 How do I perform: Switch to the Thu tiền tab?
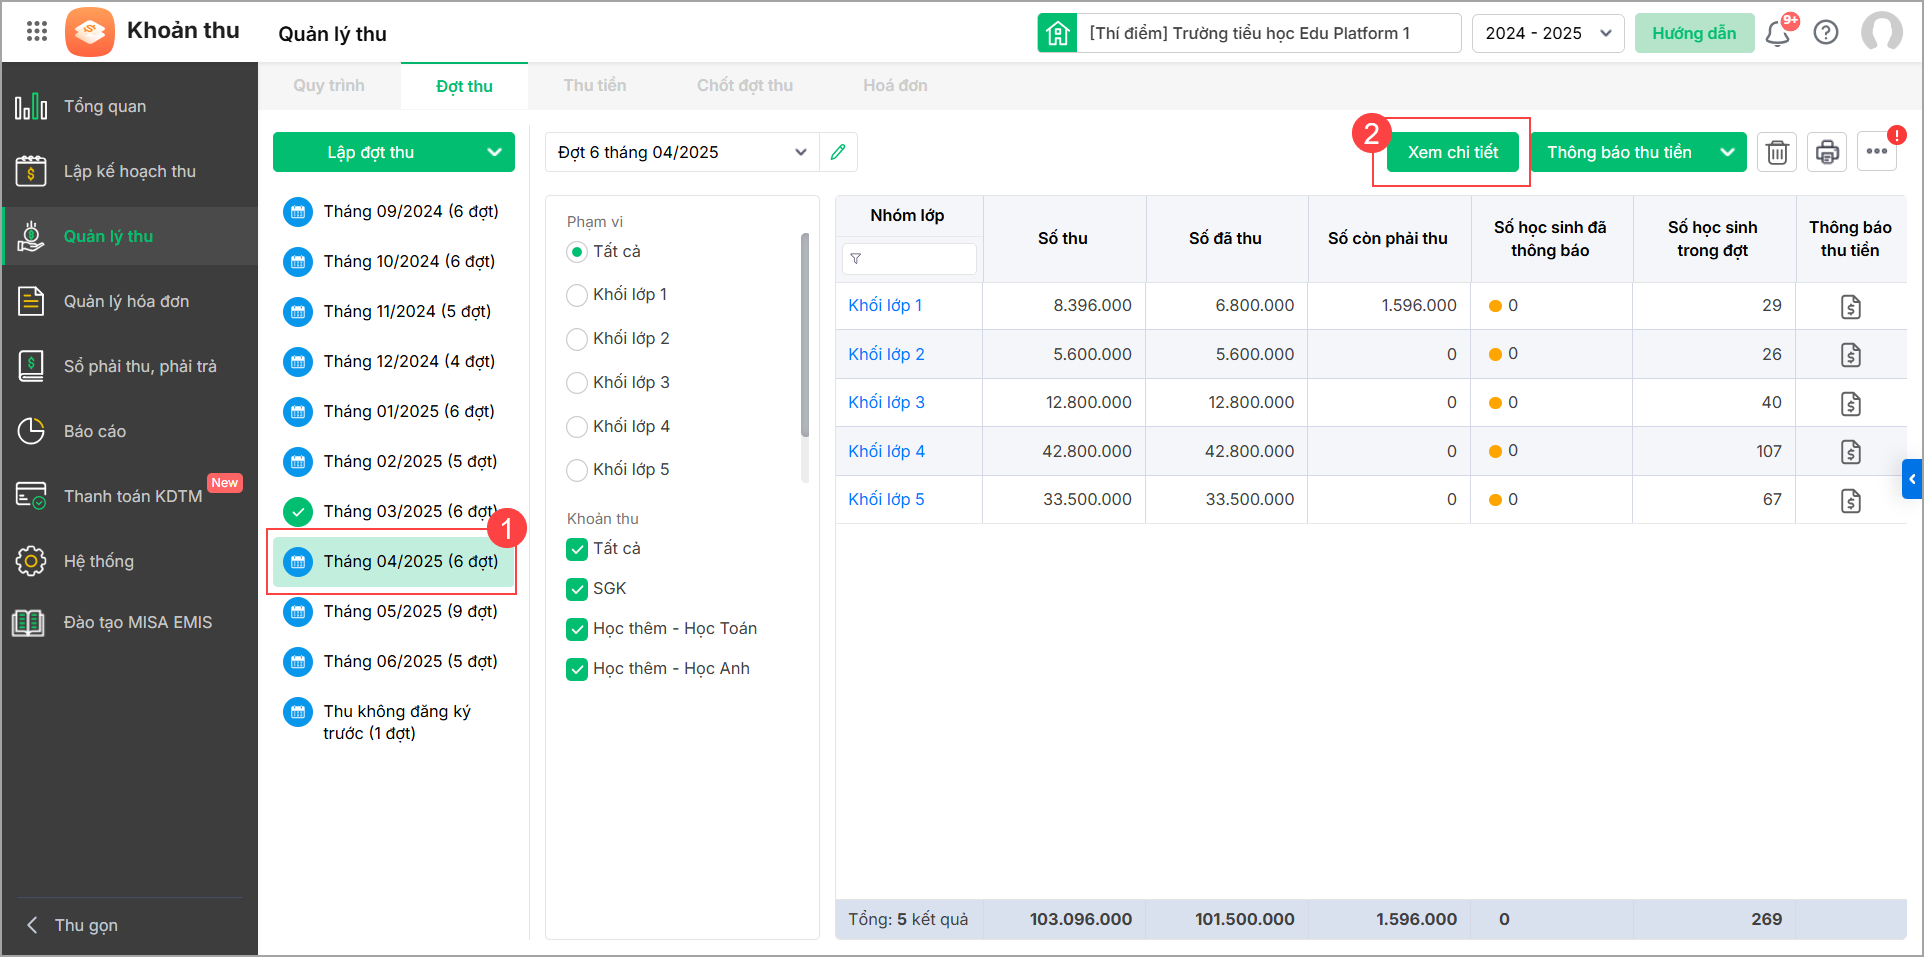(595, 86)
